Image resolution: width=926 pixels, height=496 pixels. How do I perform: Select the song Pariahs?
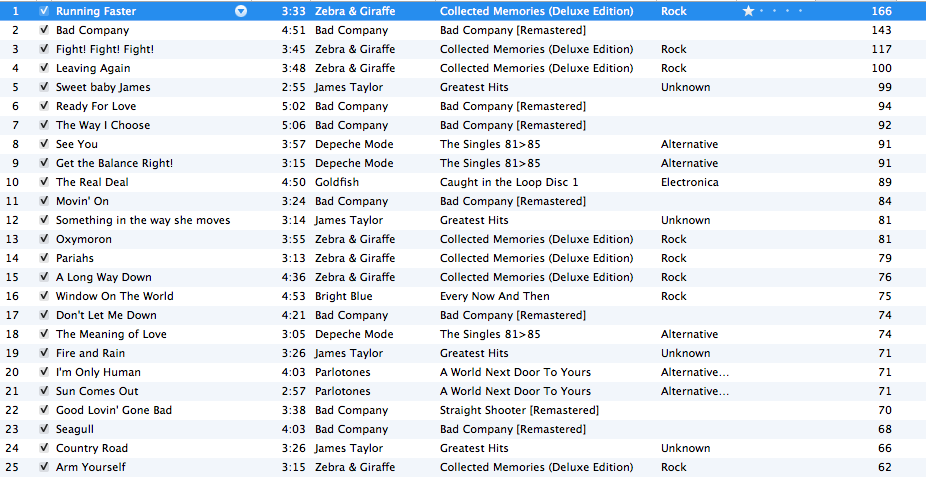75,258
